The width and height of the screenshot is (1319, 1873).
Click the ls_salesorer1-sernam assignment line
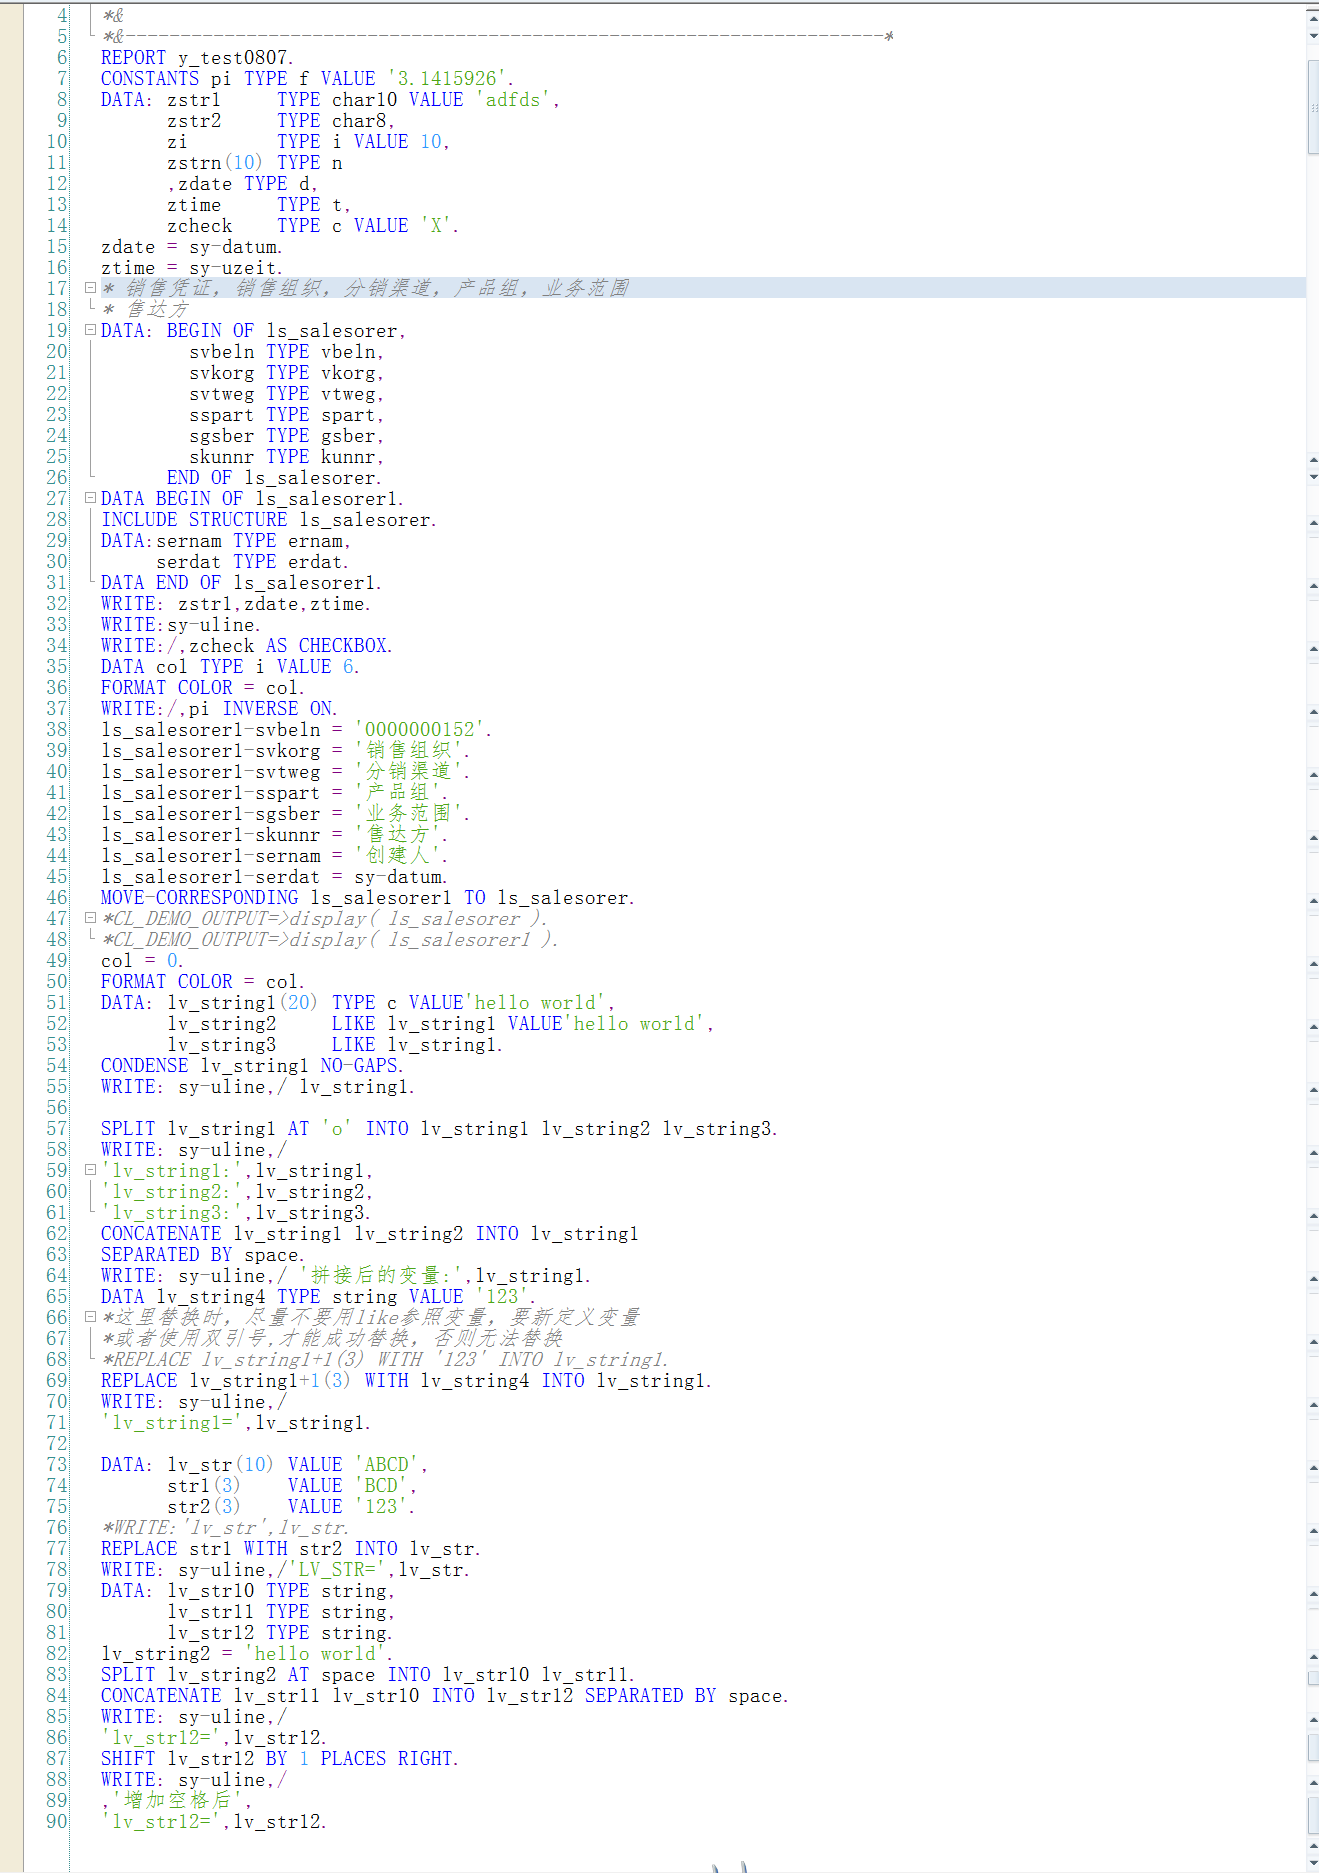click(275, 856)
